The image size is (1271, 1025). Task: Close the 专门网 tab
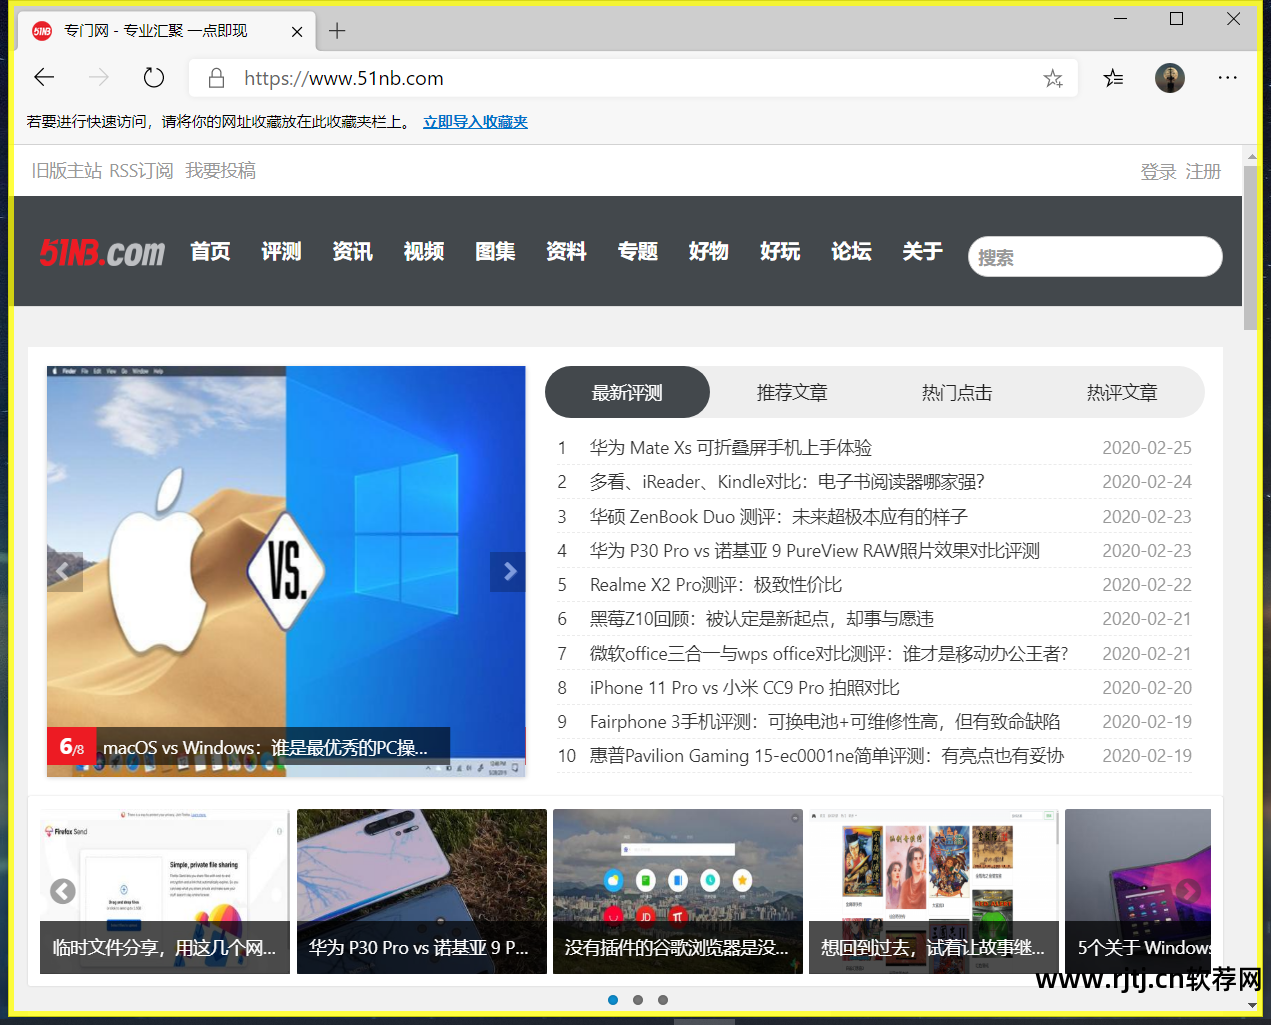297,31
